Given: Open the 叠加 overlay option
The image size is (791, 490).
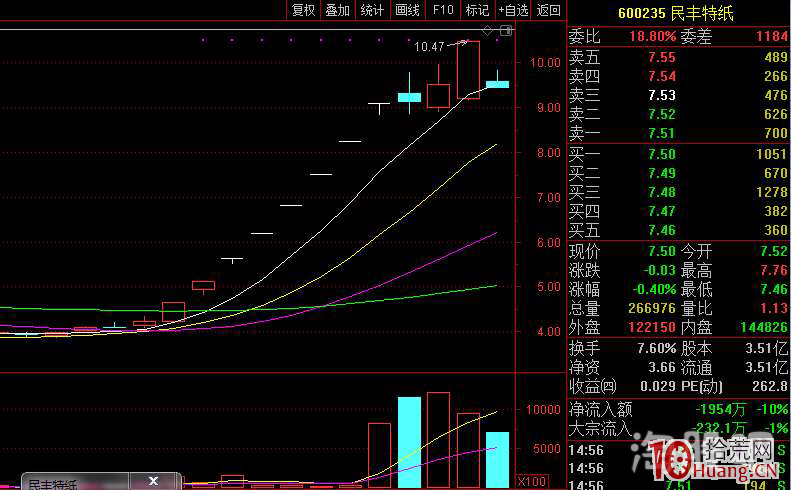Looking at the screenshot, I should click(337, 10).
